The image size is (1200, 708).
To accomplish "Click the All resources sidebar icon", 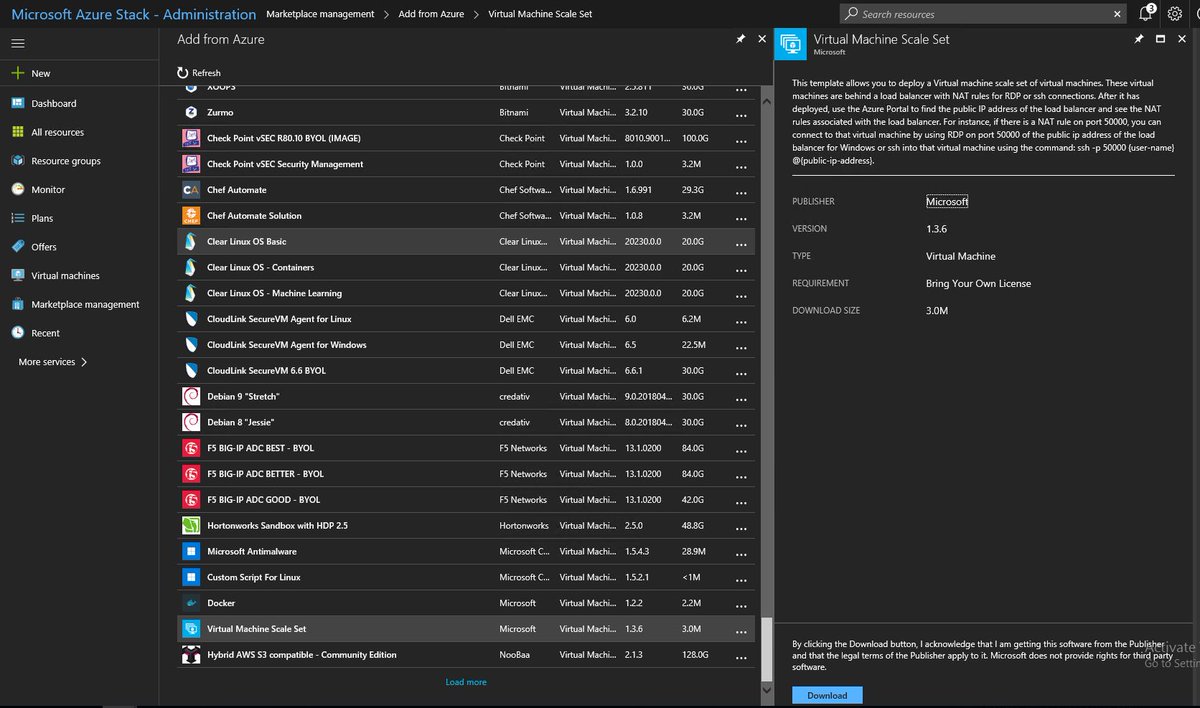I will (x=19, y=132).
